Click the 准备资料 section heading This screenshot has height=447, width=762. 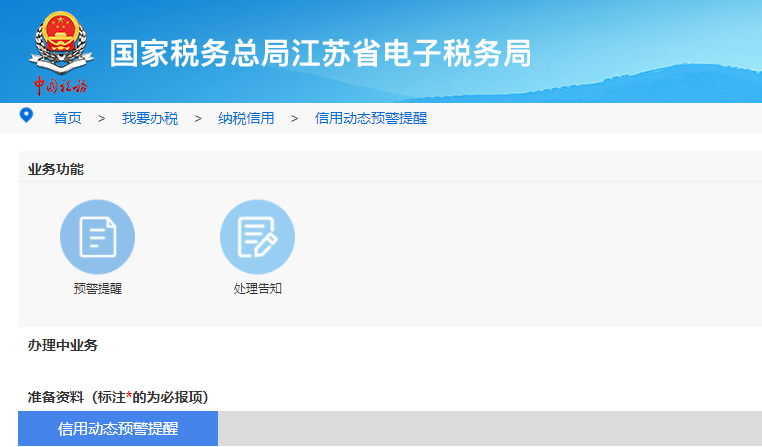click(119, 397)
